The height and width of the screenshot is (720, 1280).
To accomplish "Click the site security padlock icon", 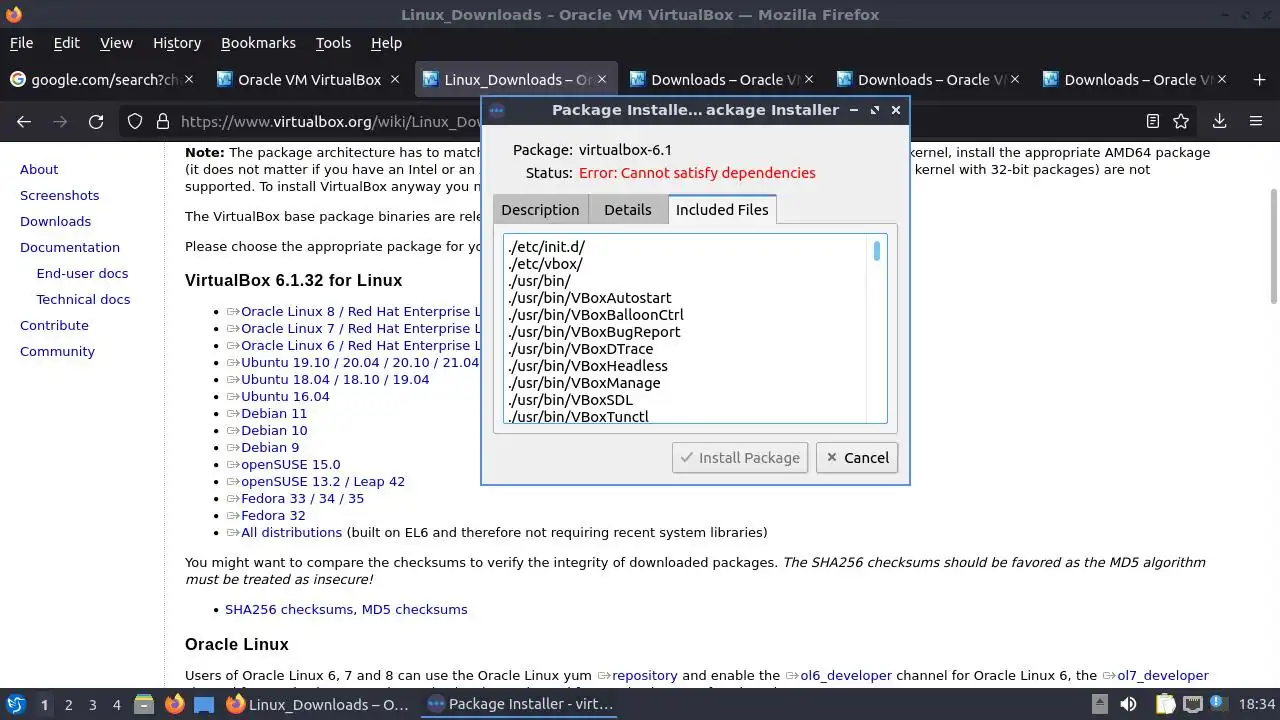I will tap(162, 121).
